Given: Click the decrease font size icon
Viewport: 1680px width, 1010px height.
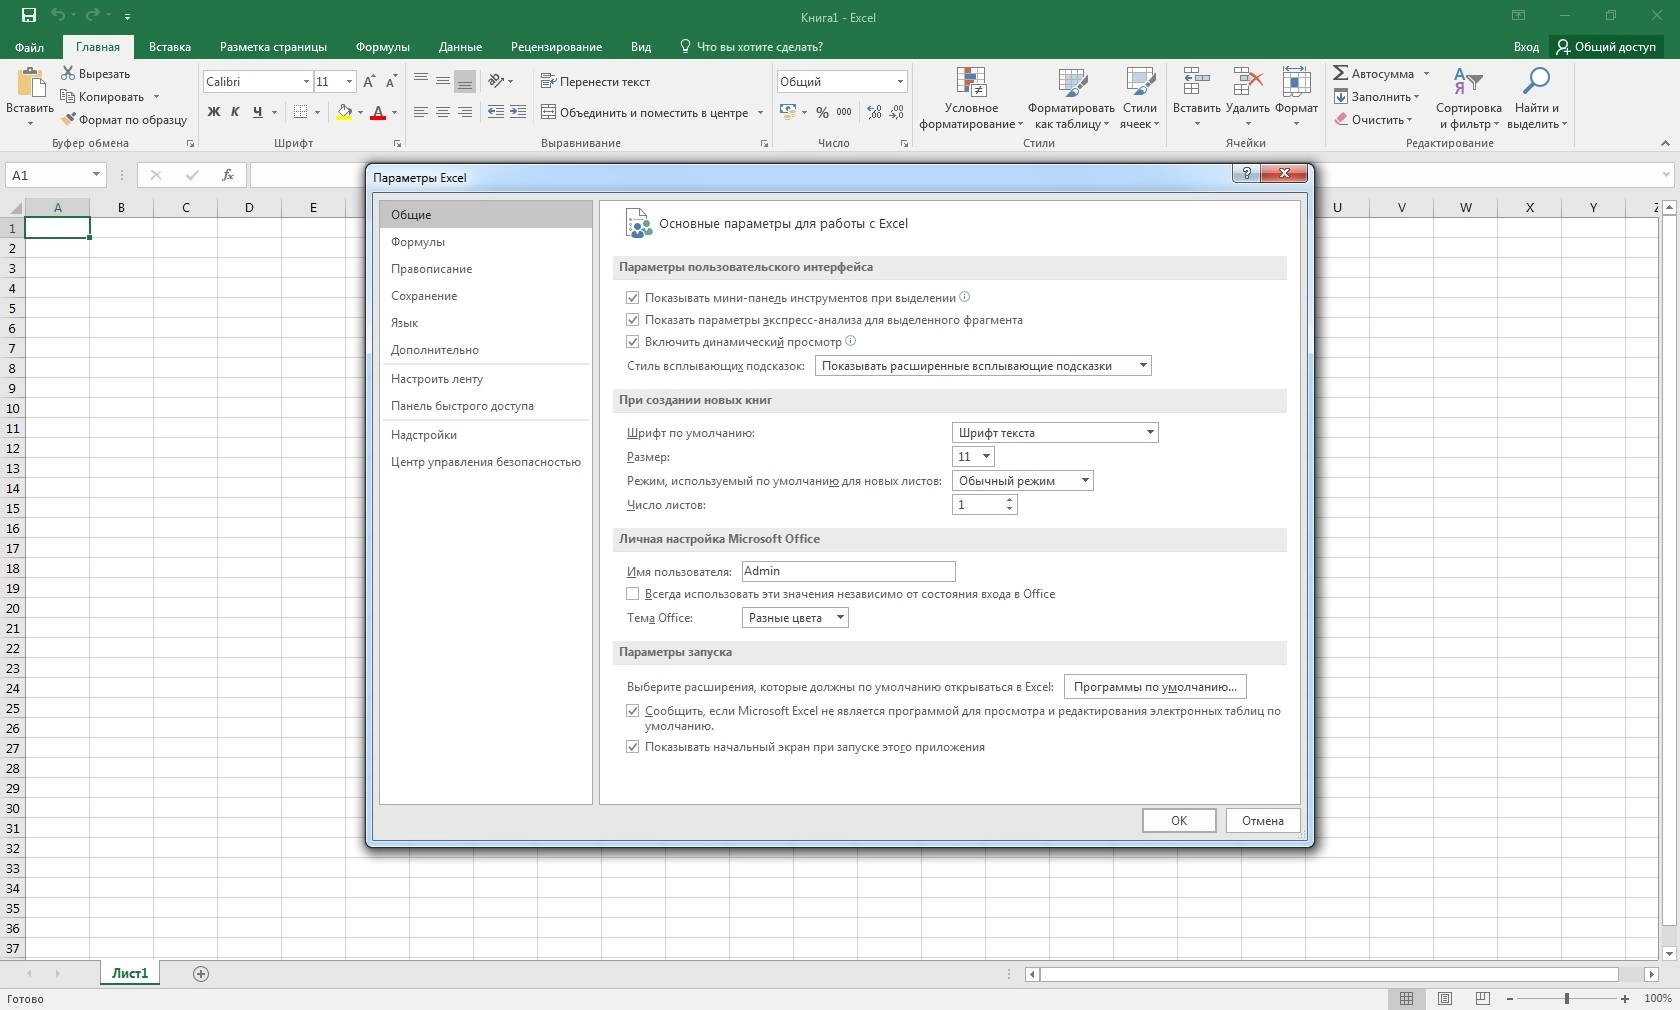Looking at the screenshot, I should pos(391,81).
